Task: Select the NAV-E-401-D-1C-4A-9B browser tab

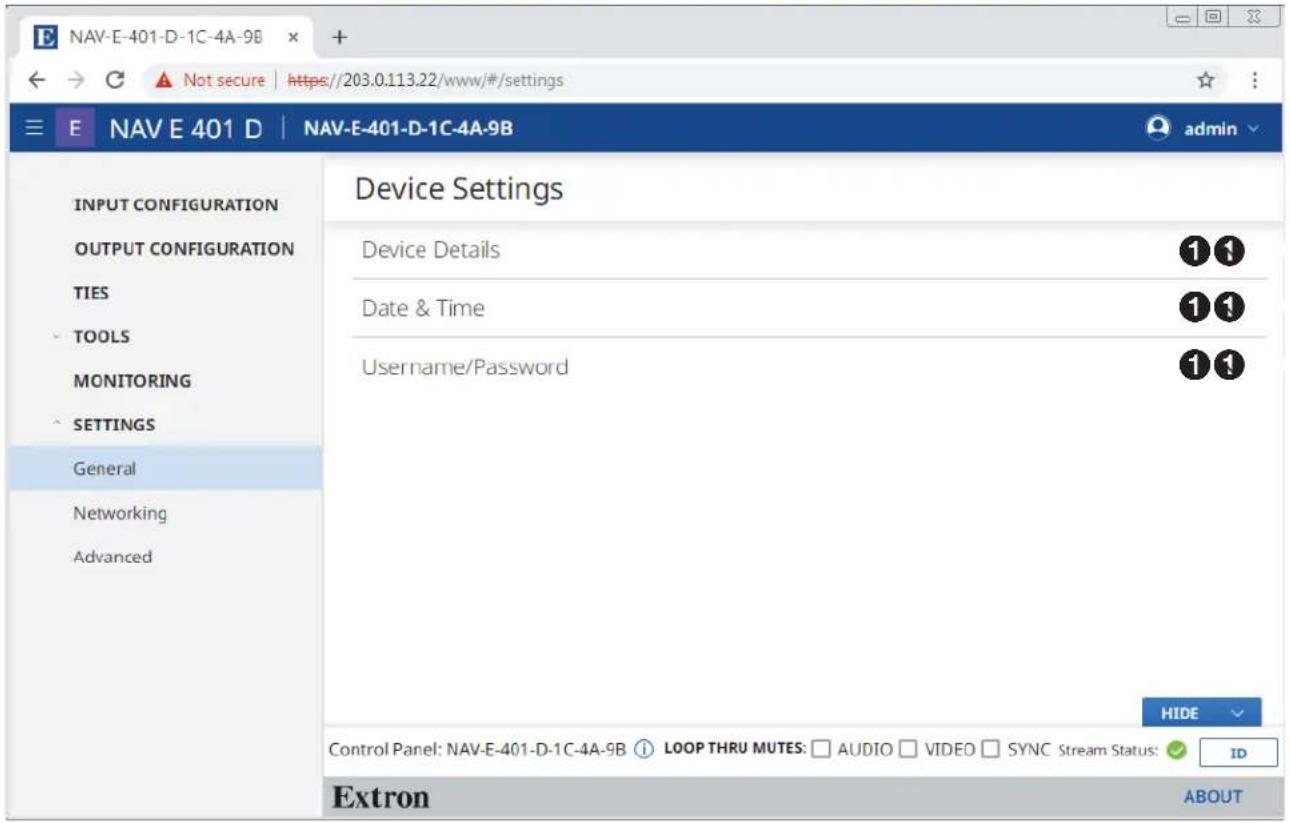Action: (166, 37)
